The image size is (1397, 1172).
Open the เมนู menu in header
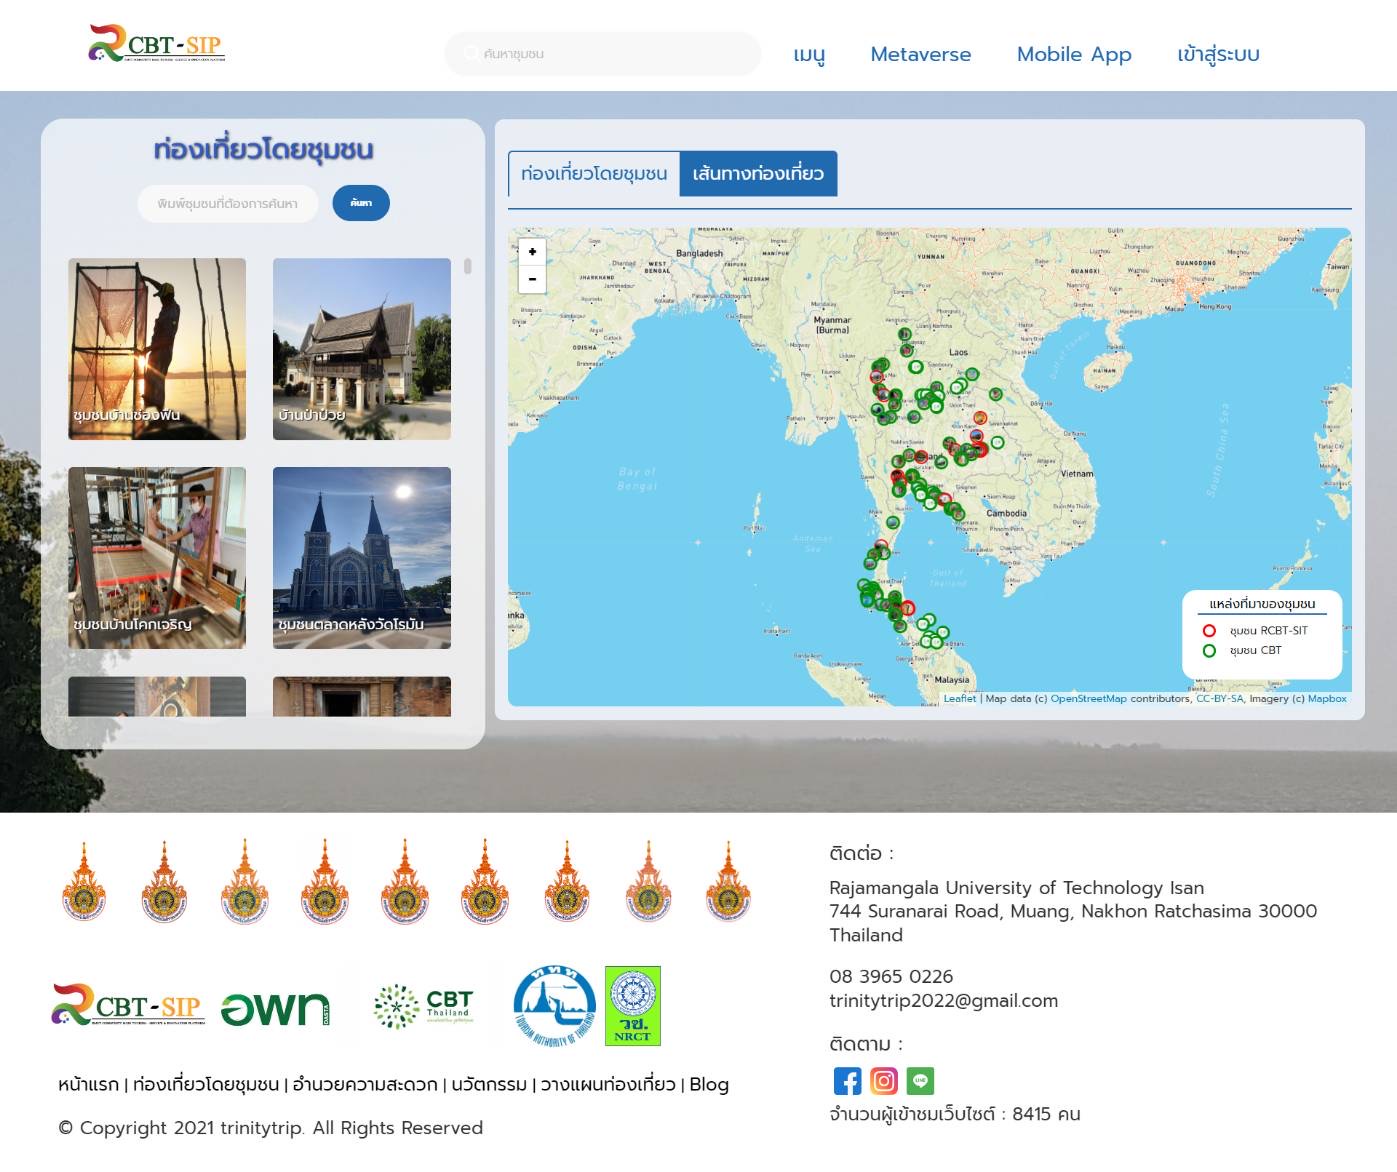809,54
